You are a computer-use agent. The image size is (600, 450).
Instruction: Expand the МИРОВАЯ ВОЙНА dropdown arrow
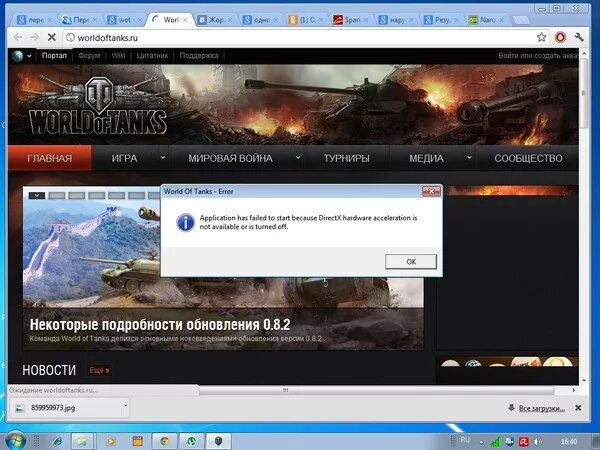[298, 157]
